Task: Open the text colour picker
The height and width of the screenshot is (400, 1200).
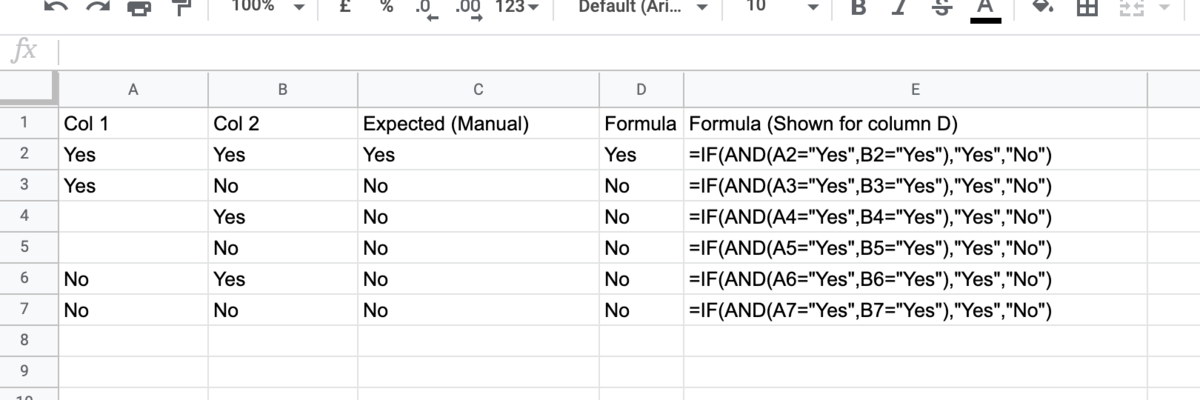Action: coord(985,8)
